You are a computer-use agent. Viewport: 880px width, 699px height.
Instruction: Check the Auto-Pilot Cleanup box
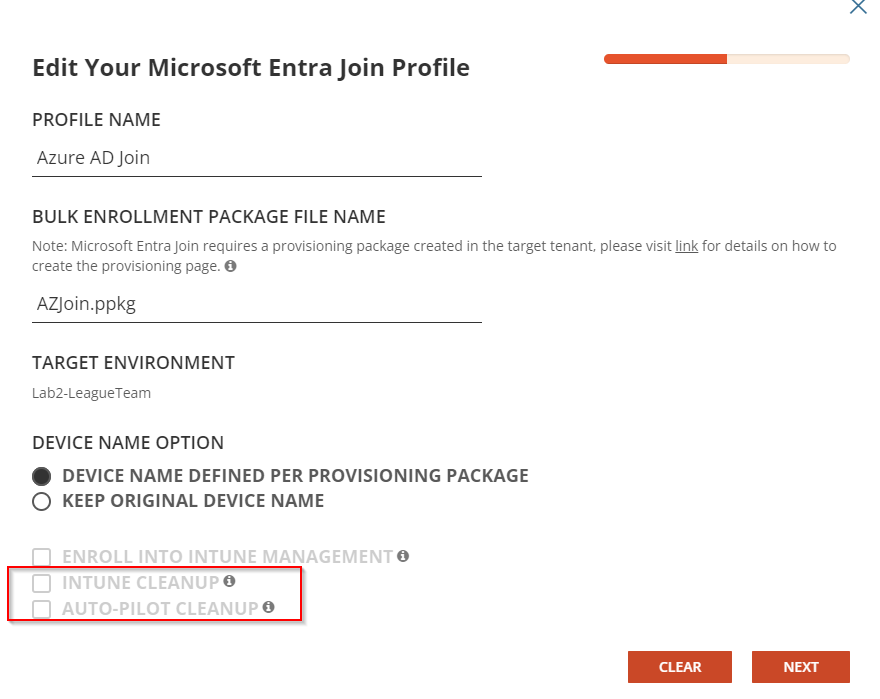tap(41, 609)
